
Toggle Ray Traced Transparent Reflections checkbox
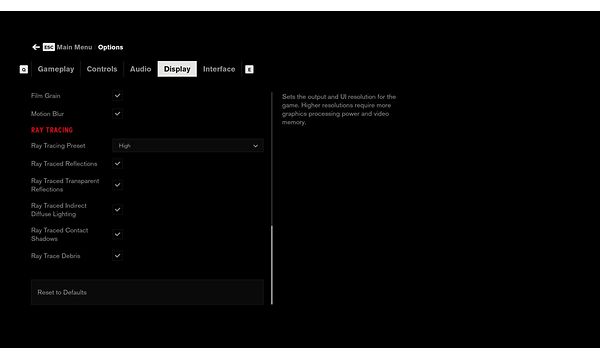click(117, 185)
